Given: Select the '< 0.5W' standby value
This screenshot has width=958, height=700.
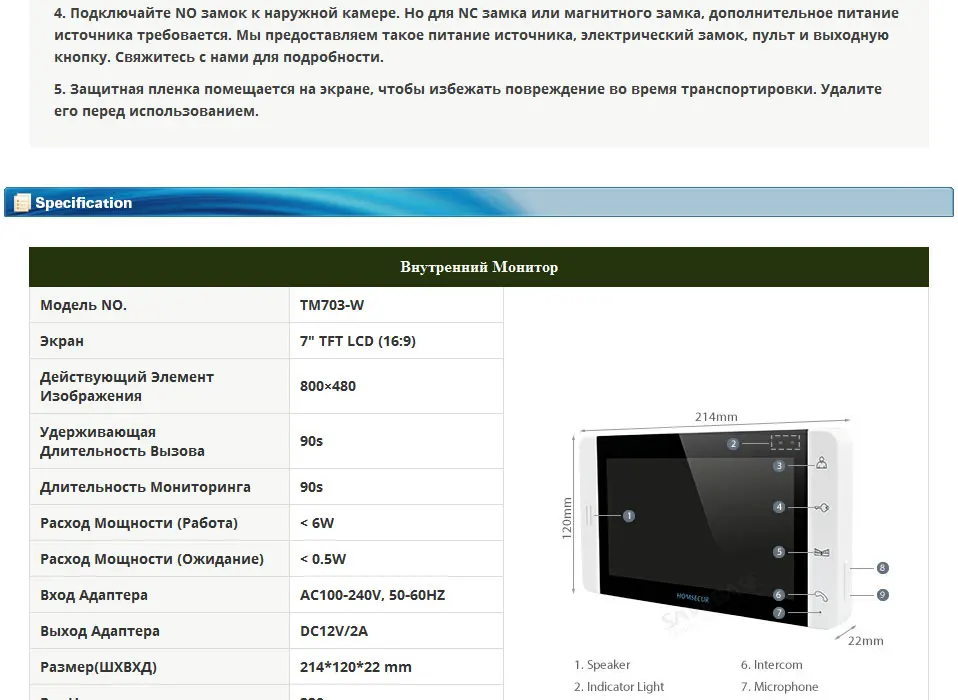Looking at the screenshot, I should pos(323,559).
